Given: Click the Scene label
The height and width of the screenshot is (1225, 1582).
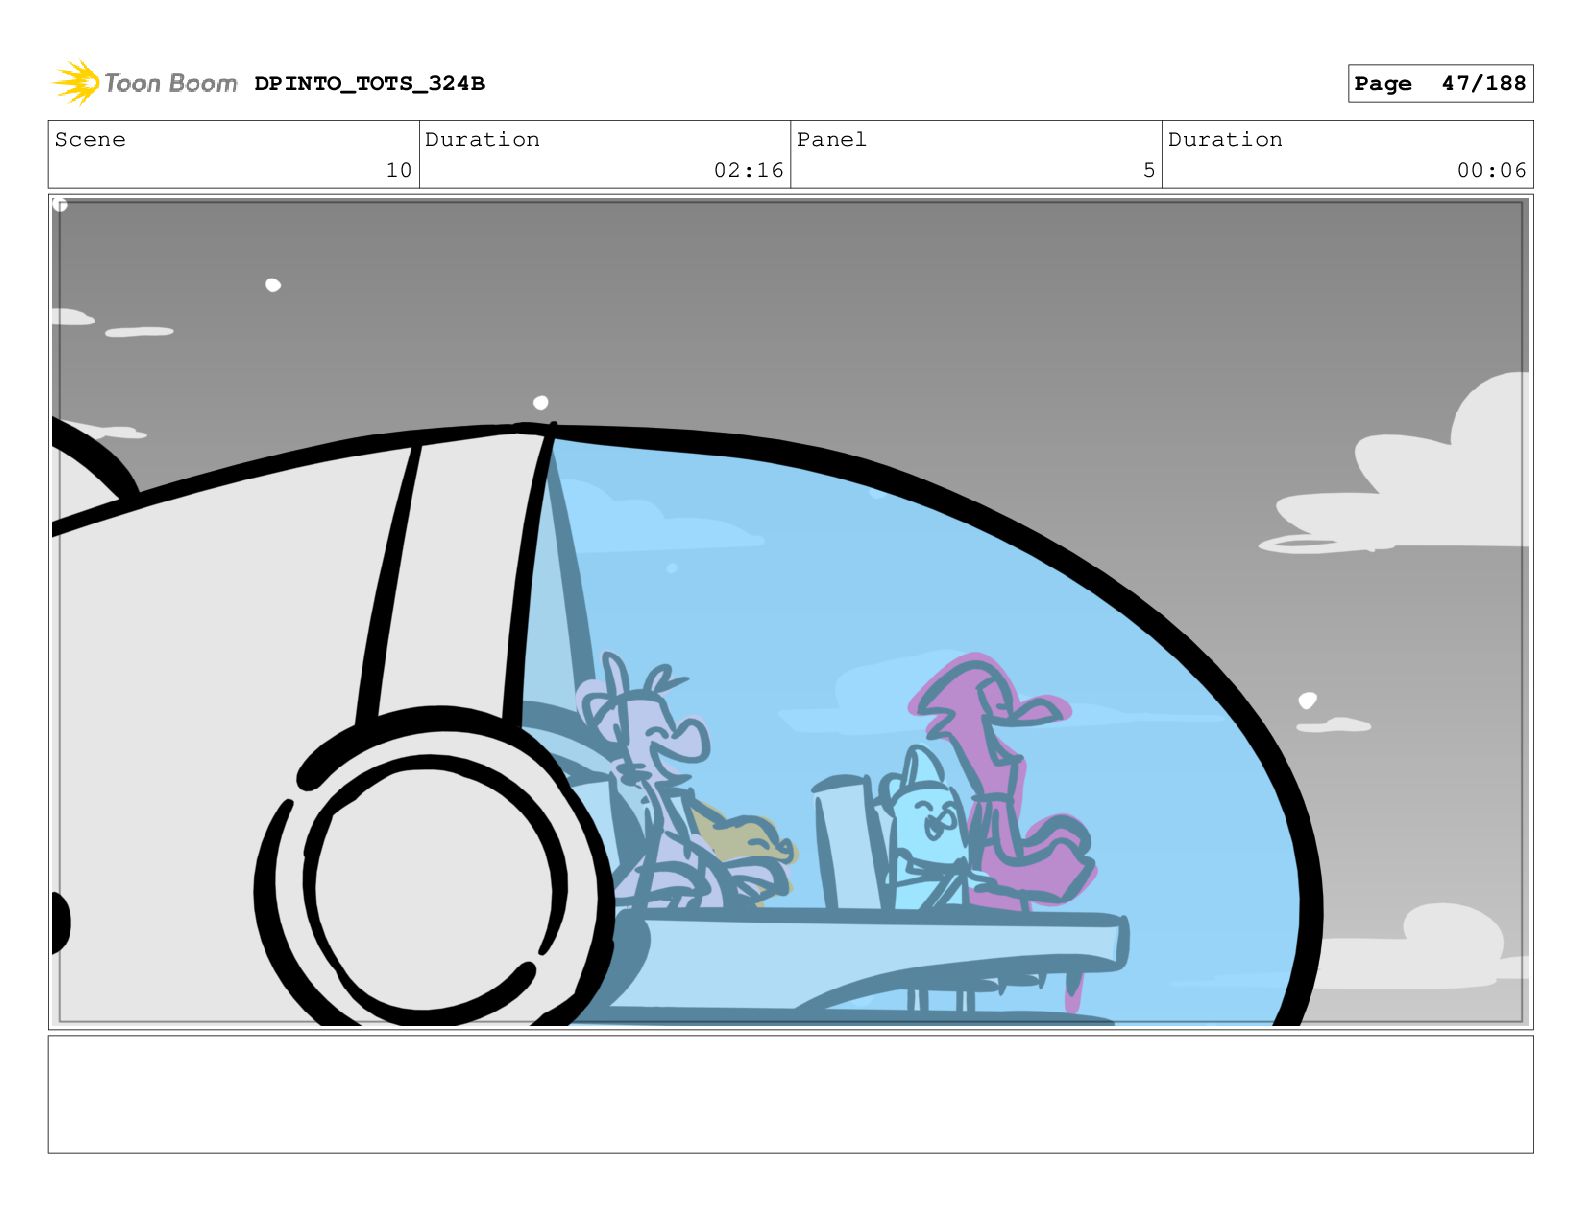Looking at the screenshot, I should pyautogui.click(x=90, y=140).
